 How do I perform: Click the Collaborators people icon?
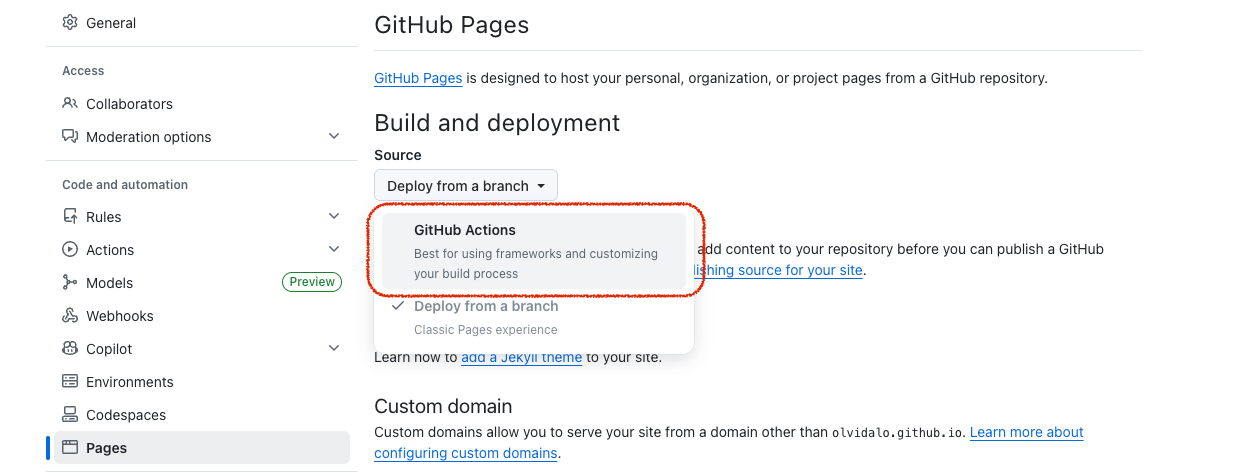pos(70,104)
